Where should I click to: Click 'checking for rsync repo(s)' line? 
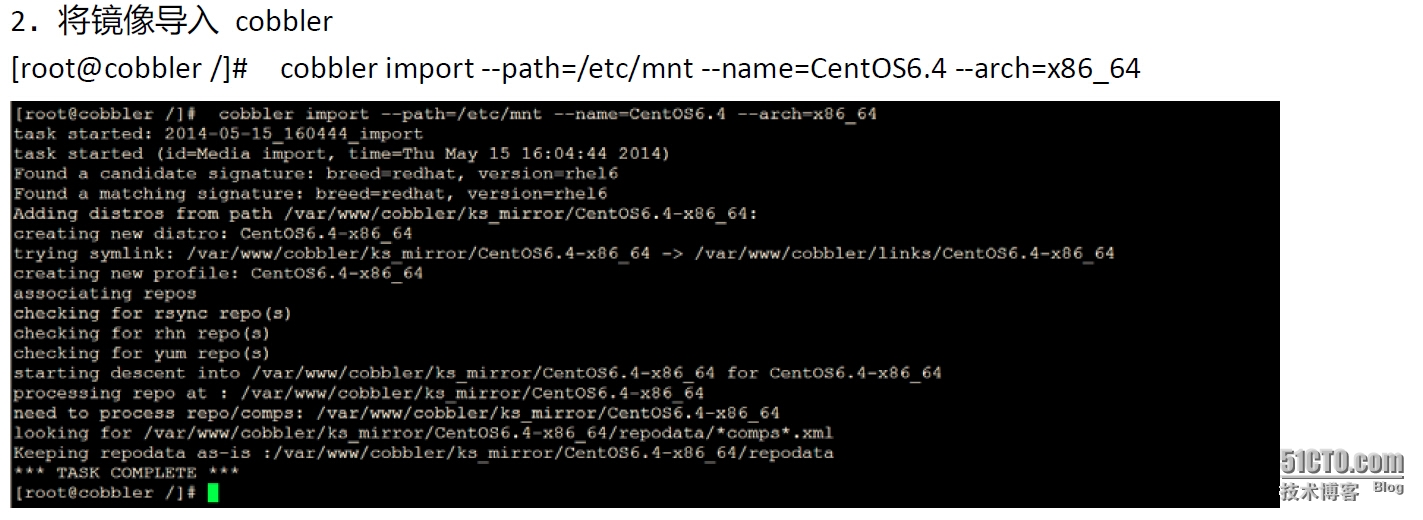pos(153,313)
